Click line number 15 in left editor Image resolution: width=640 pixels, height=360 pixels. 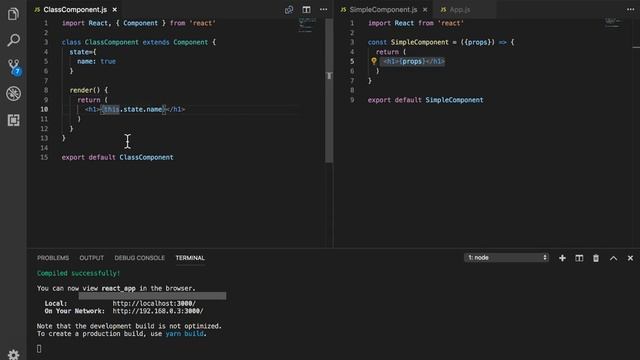click(x=44, y=157)
